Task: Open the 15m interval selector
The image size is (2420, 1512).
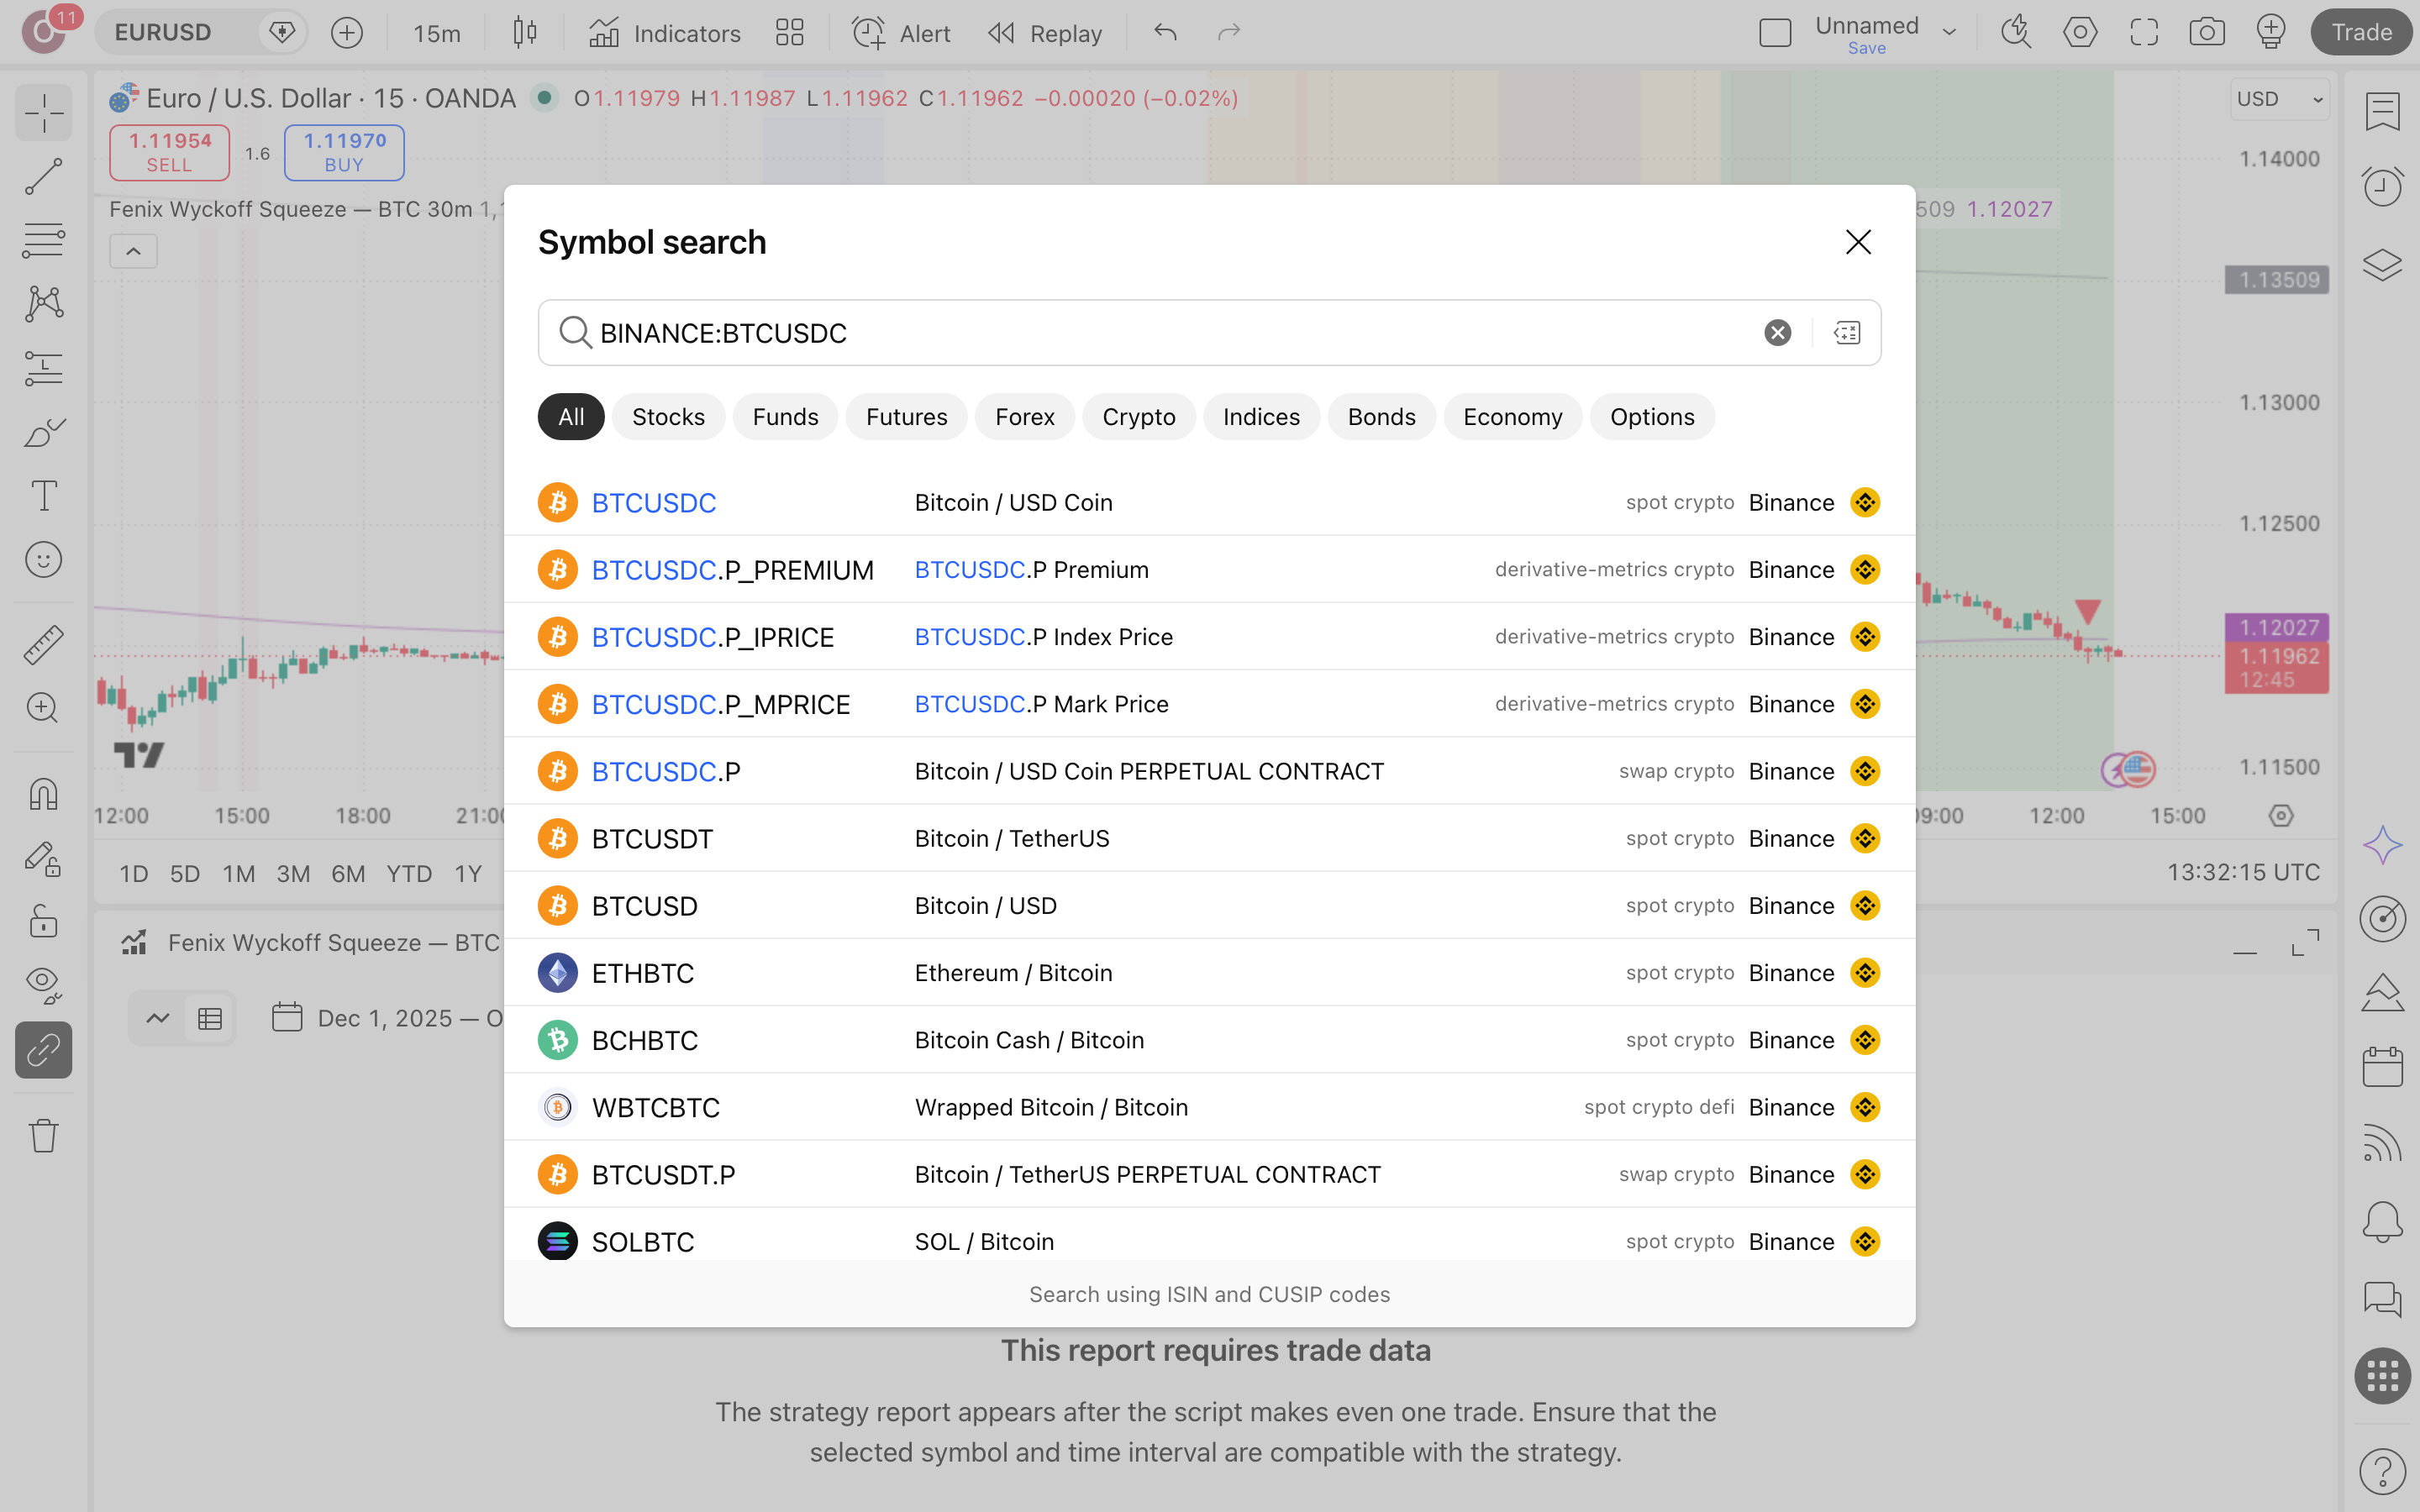Action: 437,33
